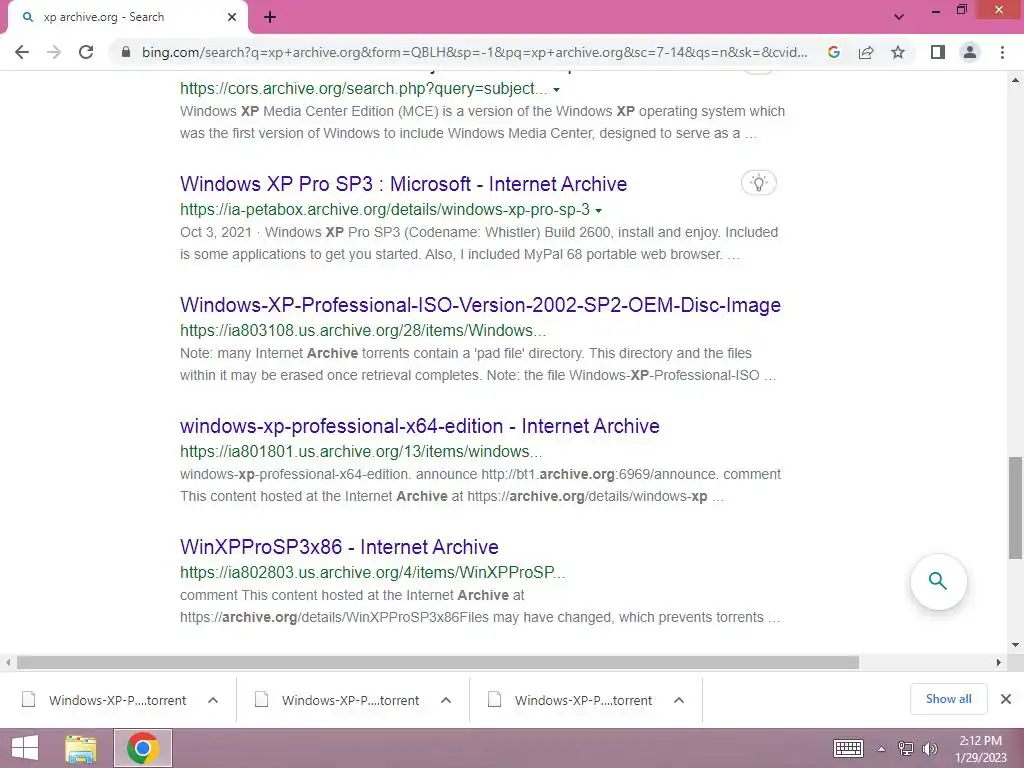1024x768 pixels.
Task: Click the ia802803.us.archive.org green URL
Action: pyautogui.click(x=373, y=572)
